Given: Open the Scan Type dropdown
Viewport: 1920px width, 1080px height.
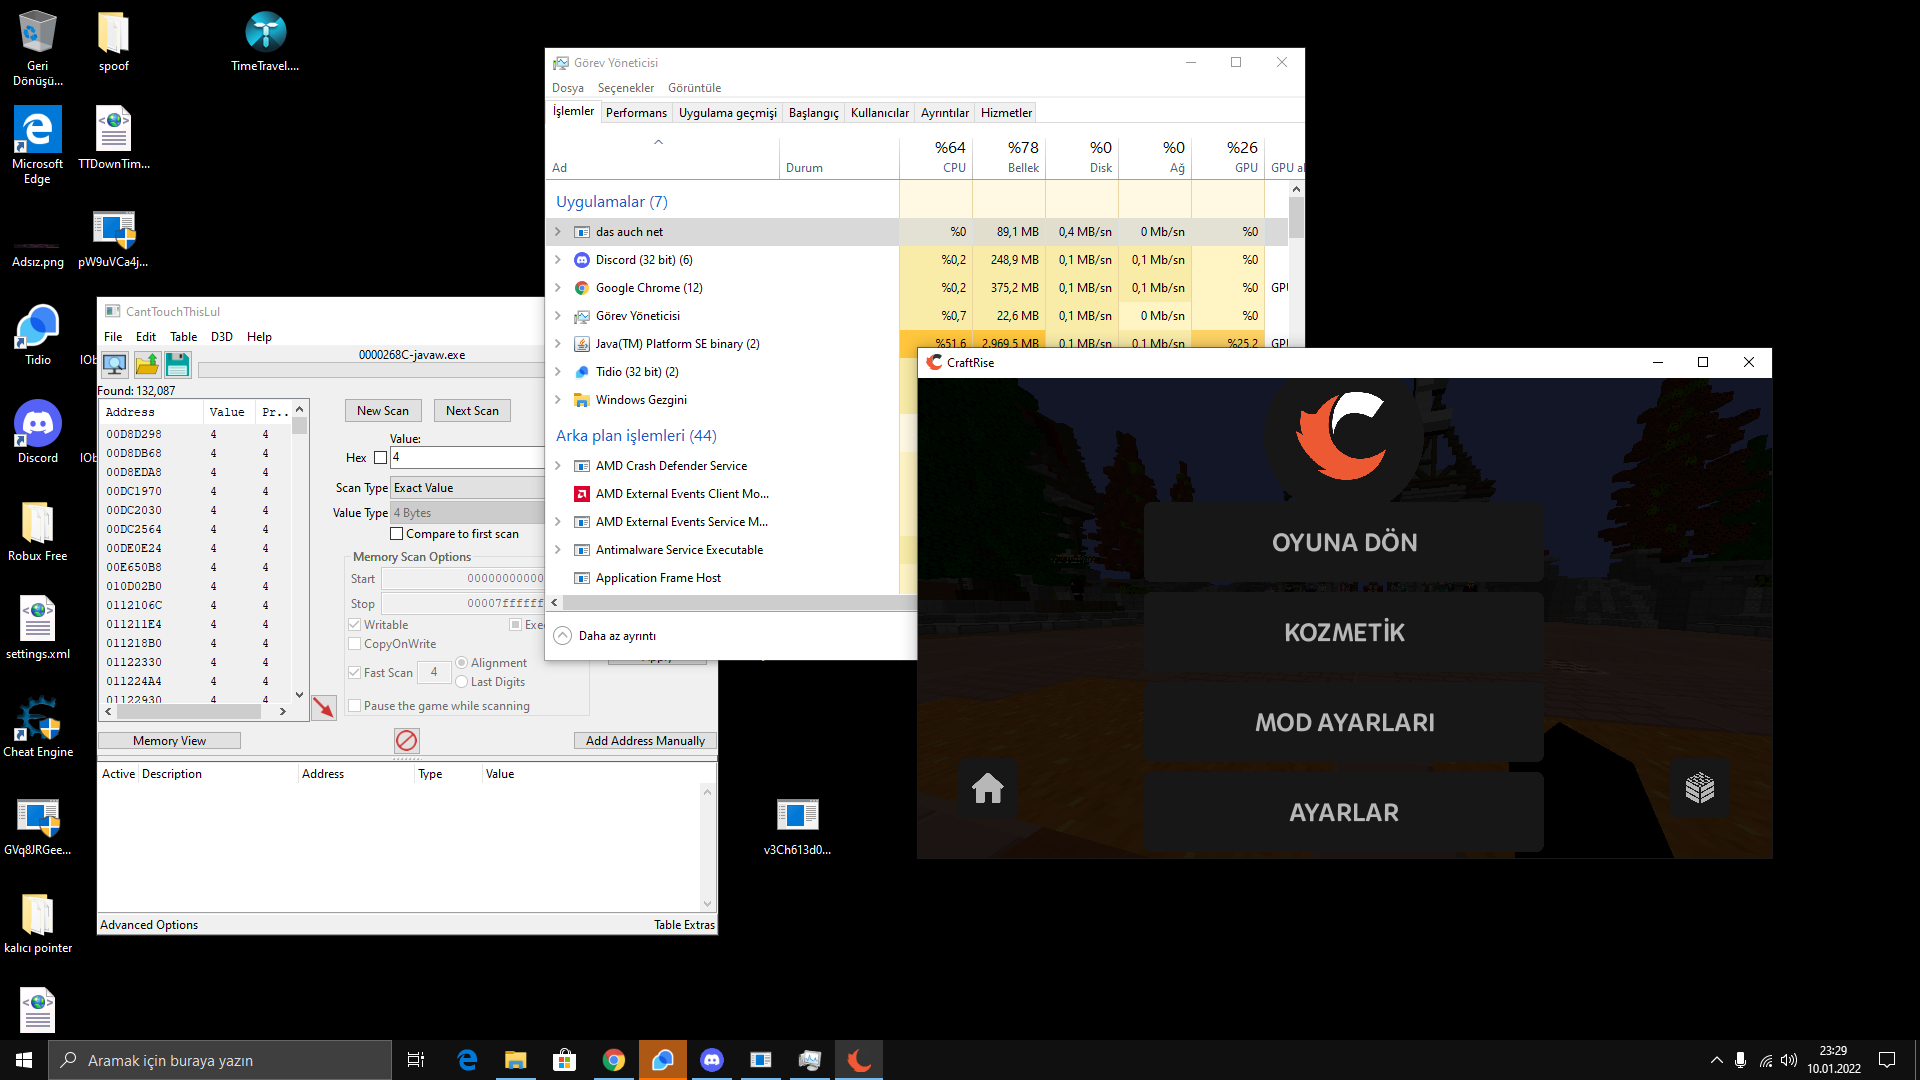Looking at the screenshot, I should point(468,488).
